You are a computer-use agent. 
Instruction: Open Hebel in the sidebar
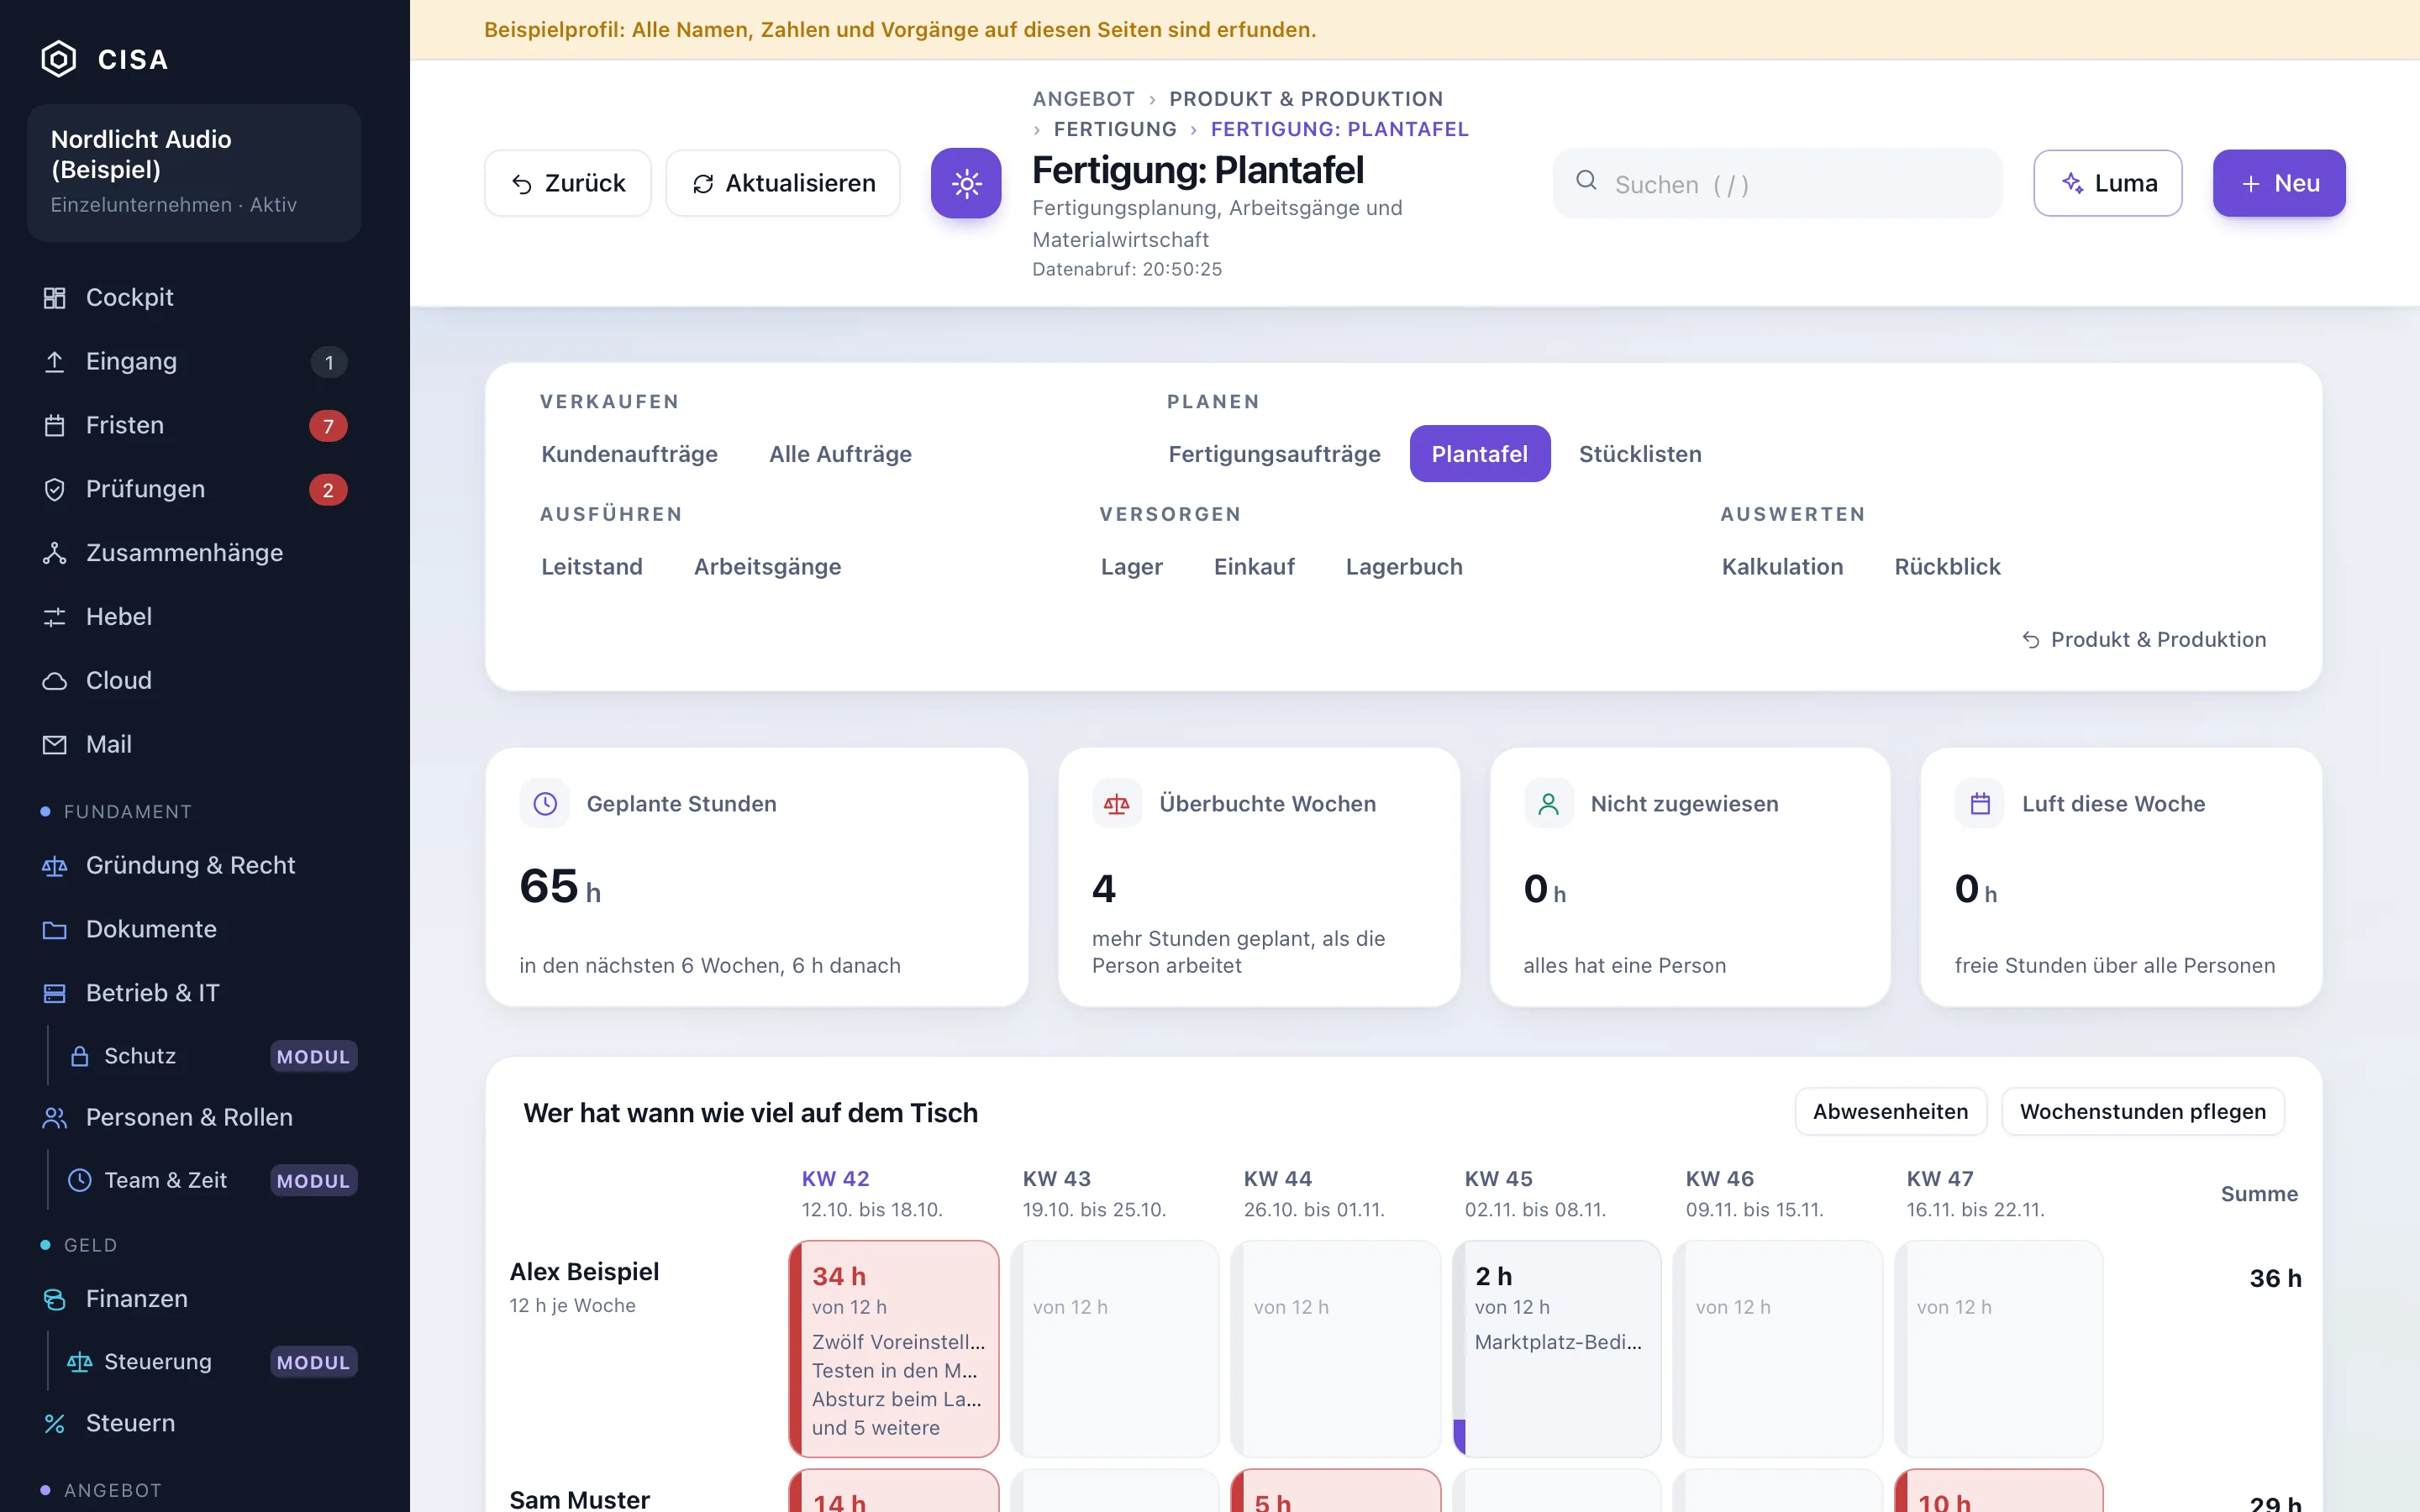194,617
